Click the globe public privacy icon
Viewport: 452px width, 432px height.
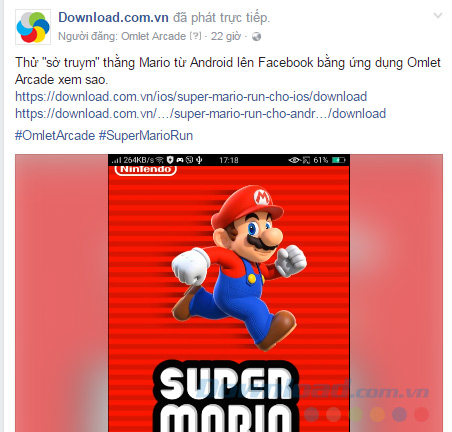[256, 36]
